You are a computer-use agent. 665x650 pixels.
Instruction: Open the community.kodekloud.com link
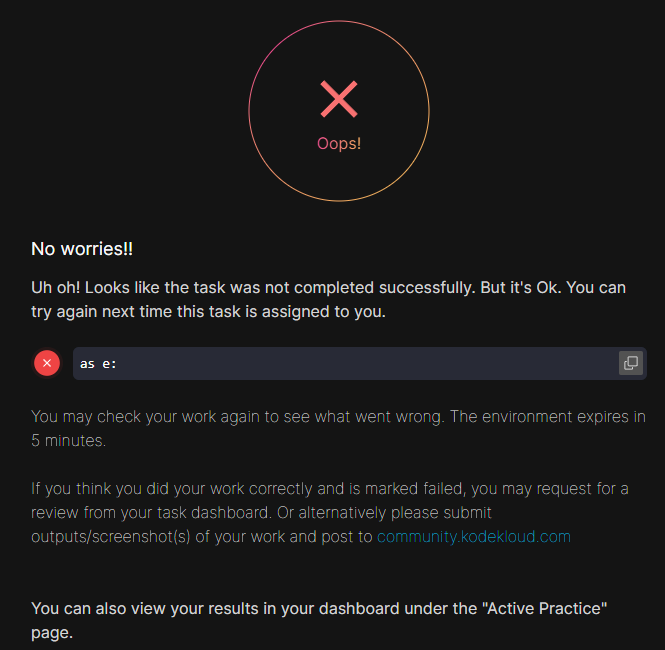473,537
